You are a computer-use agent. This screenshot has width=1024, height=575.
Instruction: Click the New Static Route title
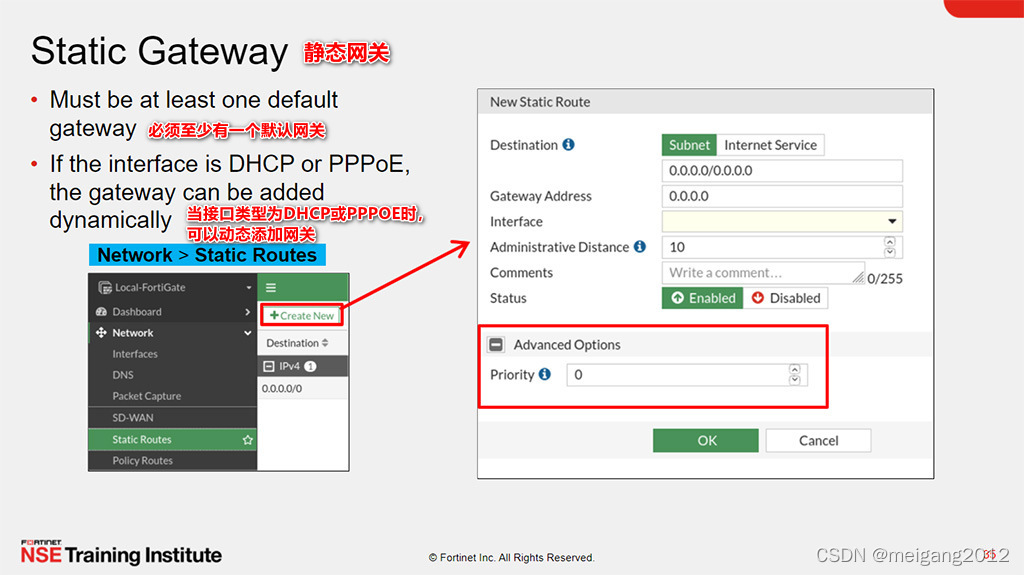[x=540, y=102]
